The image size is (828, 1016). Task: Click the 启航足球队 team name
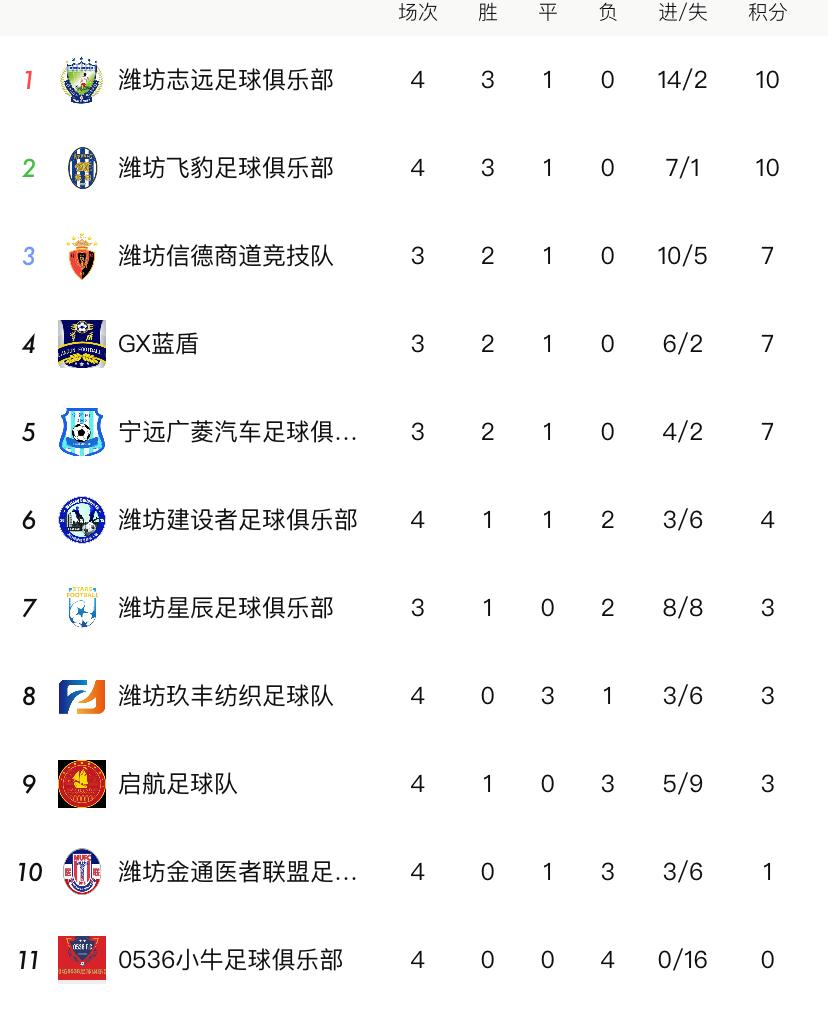178,784
